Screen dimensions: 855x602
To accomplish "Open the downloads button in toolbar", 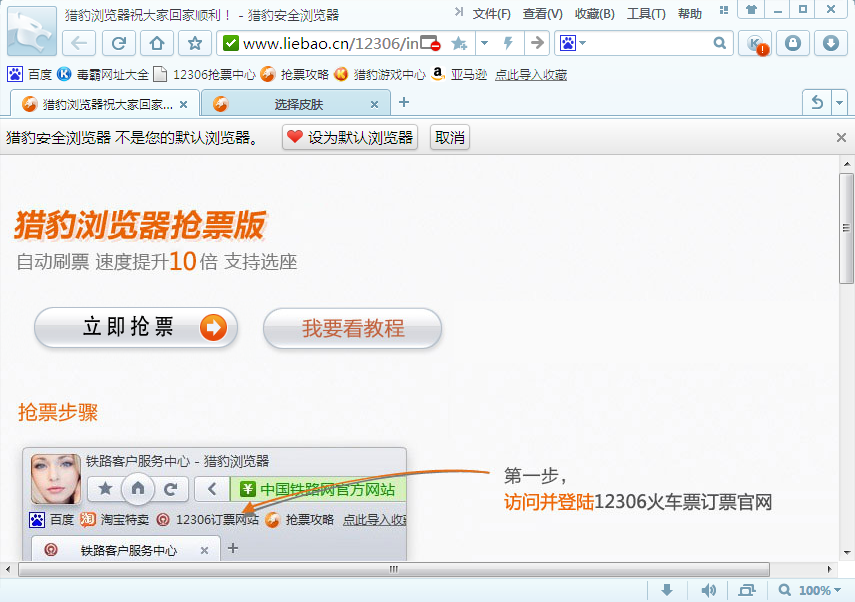I will pos(830,43).
